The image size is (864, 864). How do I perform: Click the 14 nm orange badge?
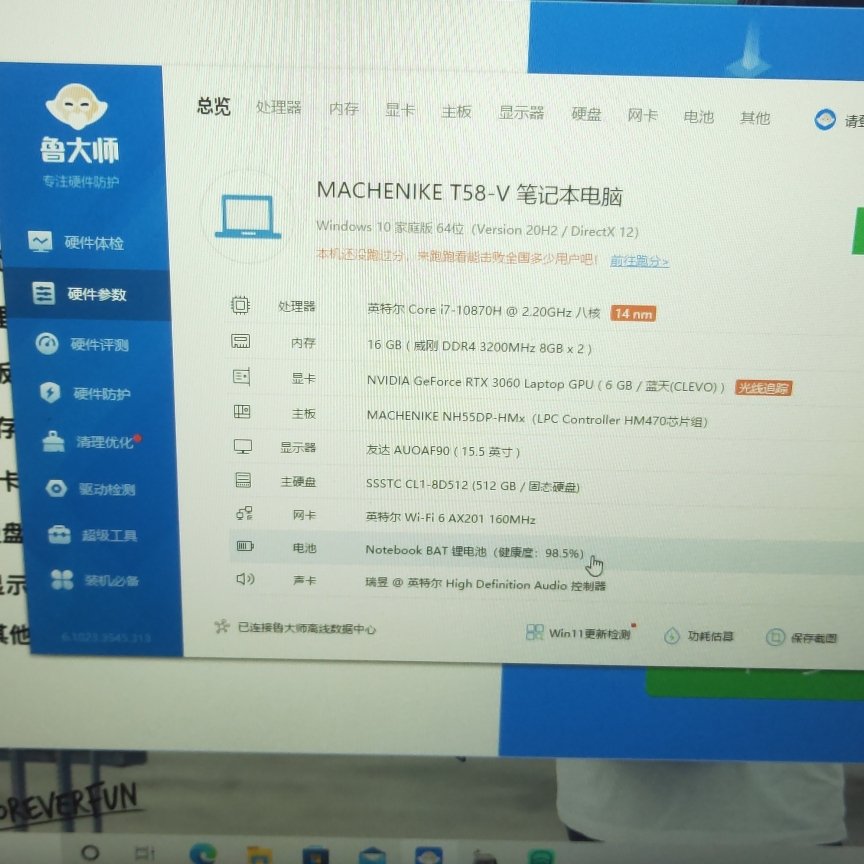(633, 314)
